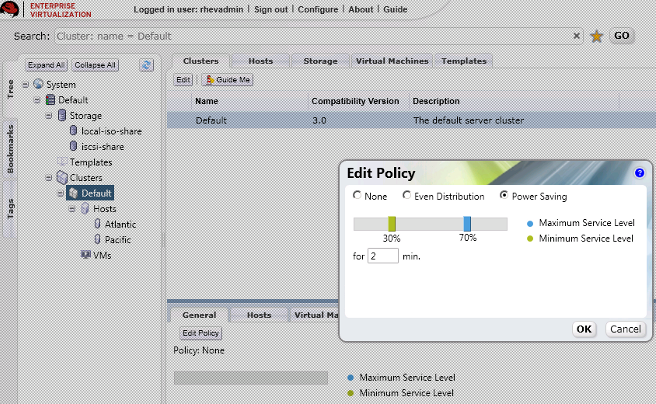This screenshot has height=404, width=656.
Task: Click the minutes input field
Action: tap(383, 256)
